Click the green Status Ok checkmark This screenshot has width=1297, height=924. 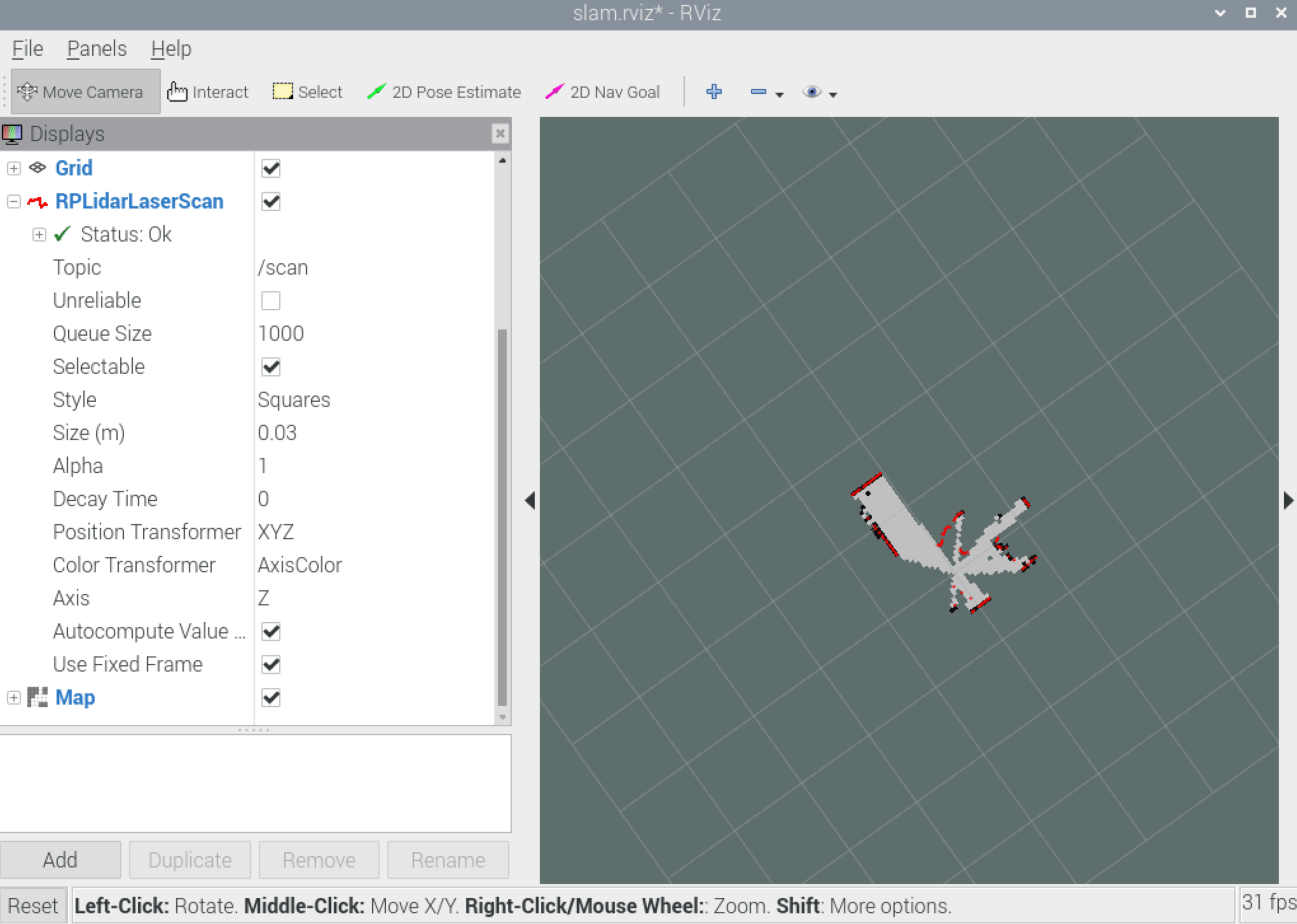(x=62, y=234)
